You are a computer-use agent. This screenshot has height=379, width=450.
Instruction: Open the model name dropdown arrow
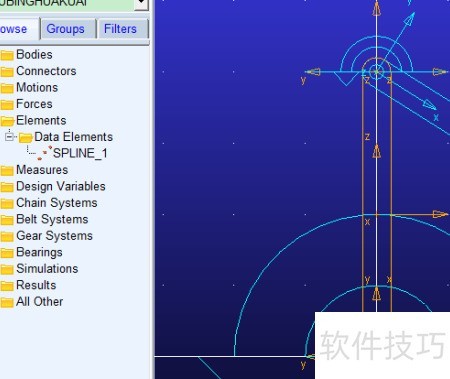(x=141, y=3)
